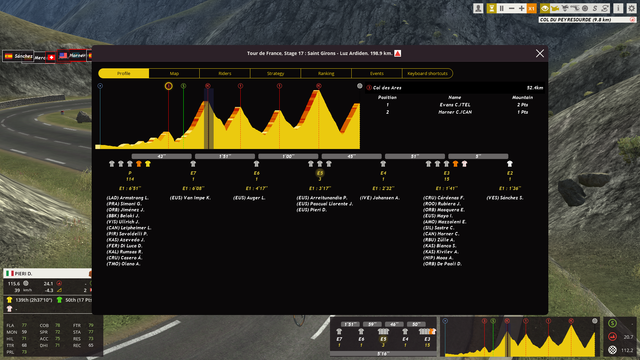This screenshot has width=640, height=360.
Task: Select rider (VIS) Ullrich J.
Action: tap(123, 222)
